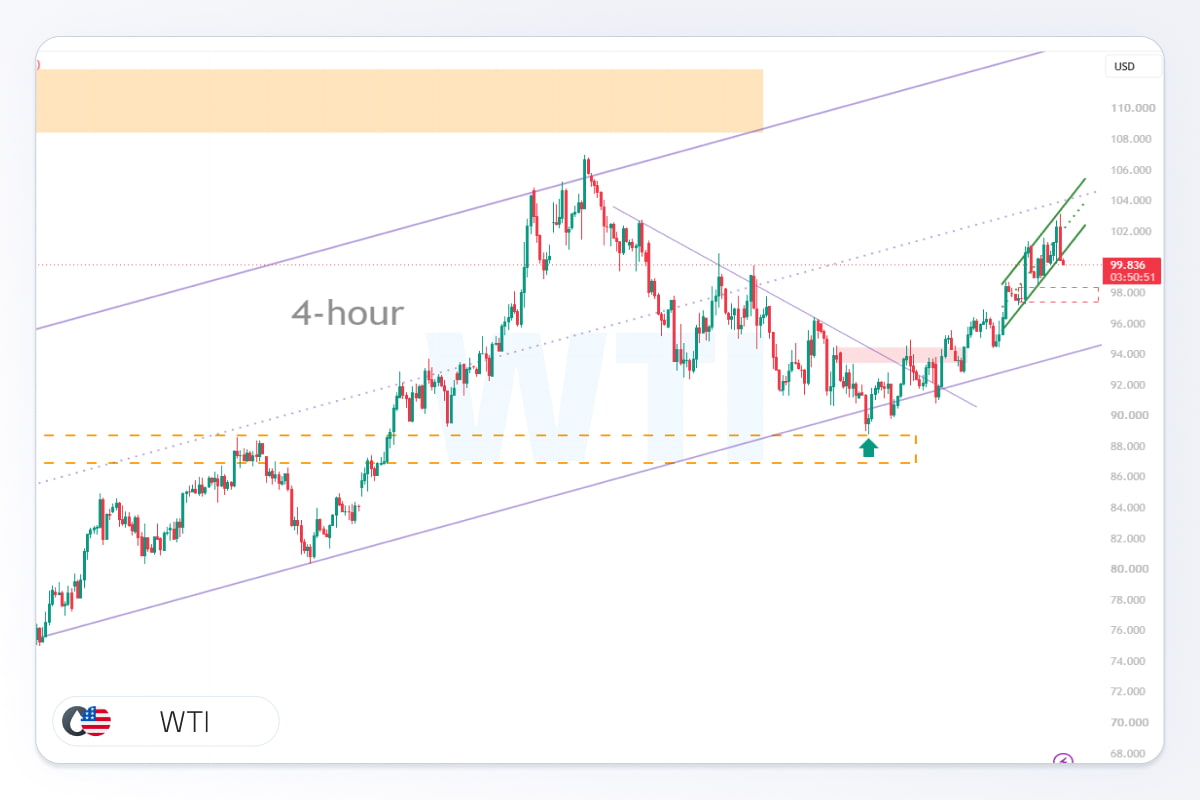This screenshot has height=800, width=1200.
Task: Select the red dashed box near 98.000
Action: [x=1058, y=294]
